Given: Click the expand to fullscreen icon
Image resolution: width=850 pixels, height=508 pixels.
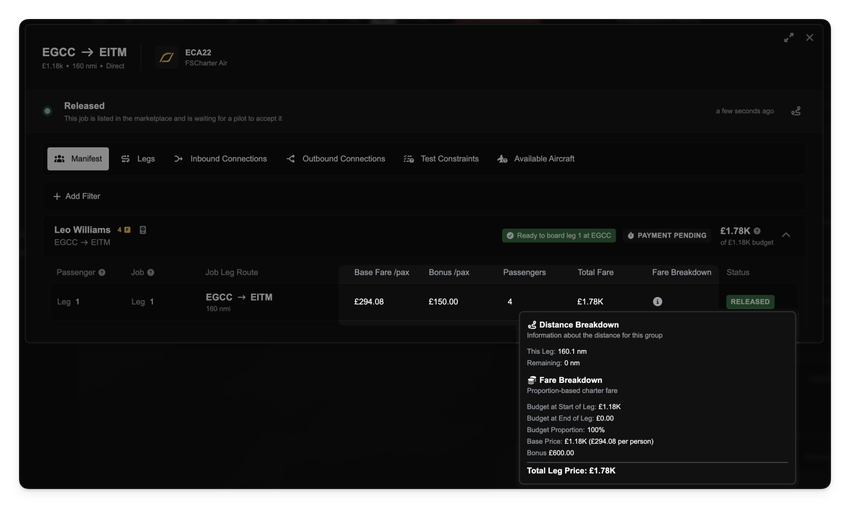Looking at the screenshot, I should pos(788,38).
